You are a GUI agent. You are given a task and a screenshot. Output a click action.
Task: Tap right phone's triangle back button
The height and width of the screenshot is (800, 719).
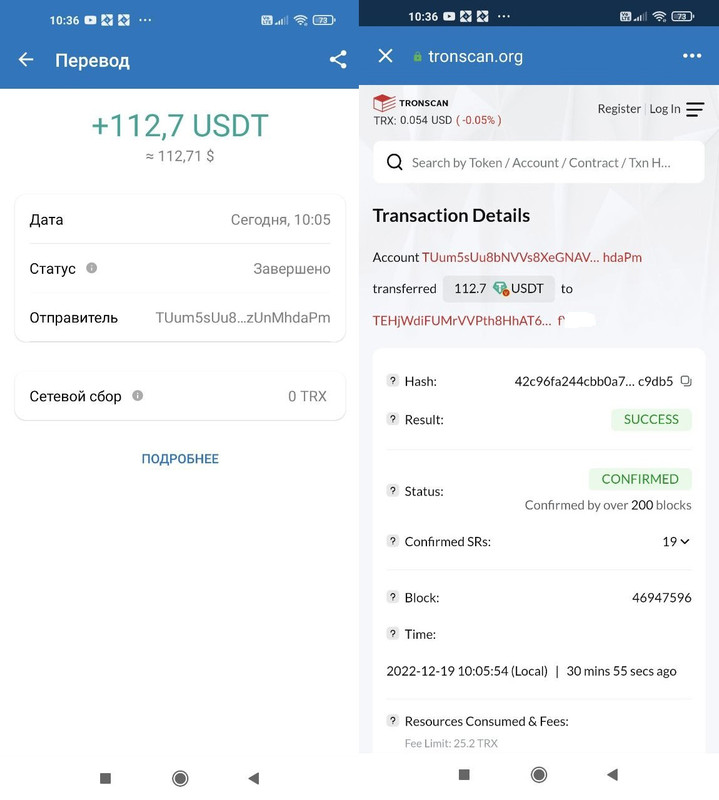[612, 774]
